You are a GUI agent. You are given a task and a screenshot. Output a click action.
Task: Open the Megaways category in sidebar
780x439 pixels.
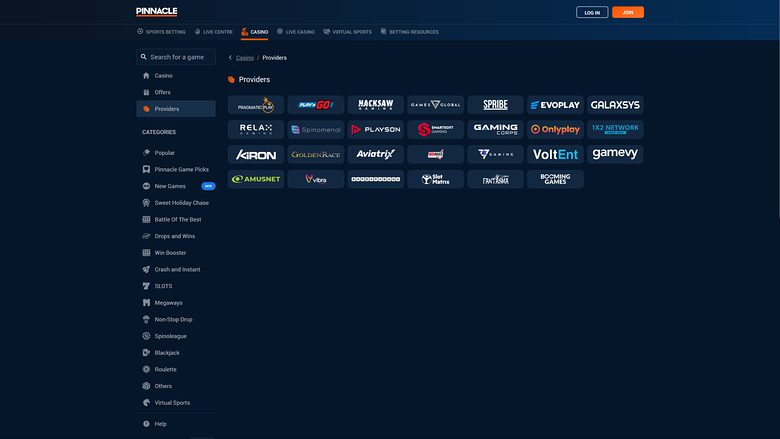(168, 303)
